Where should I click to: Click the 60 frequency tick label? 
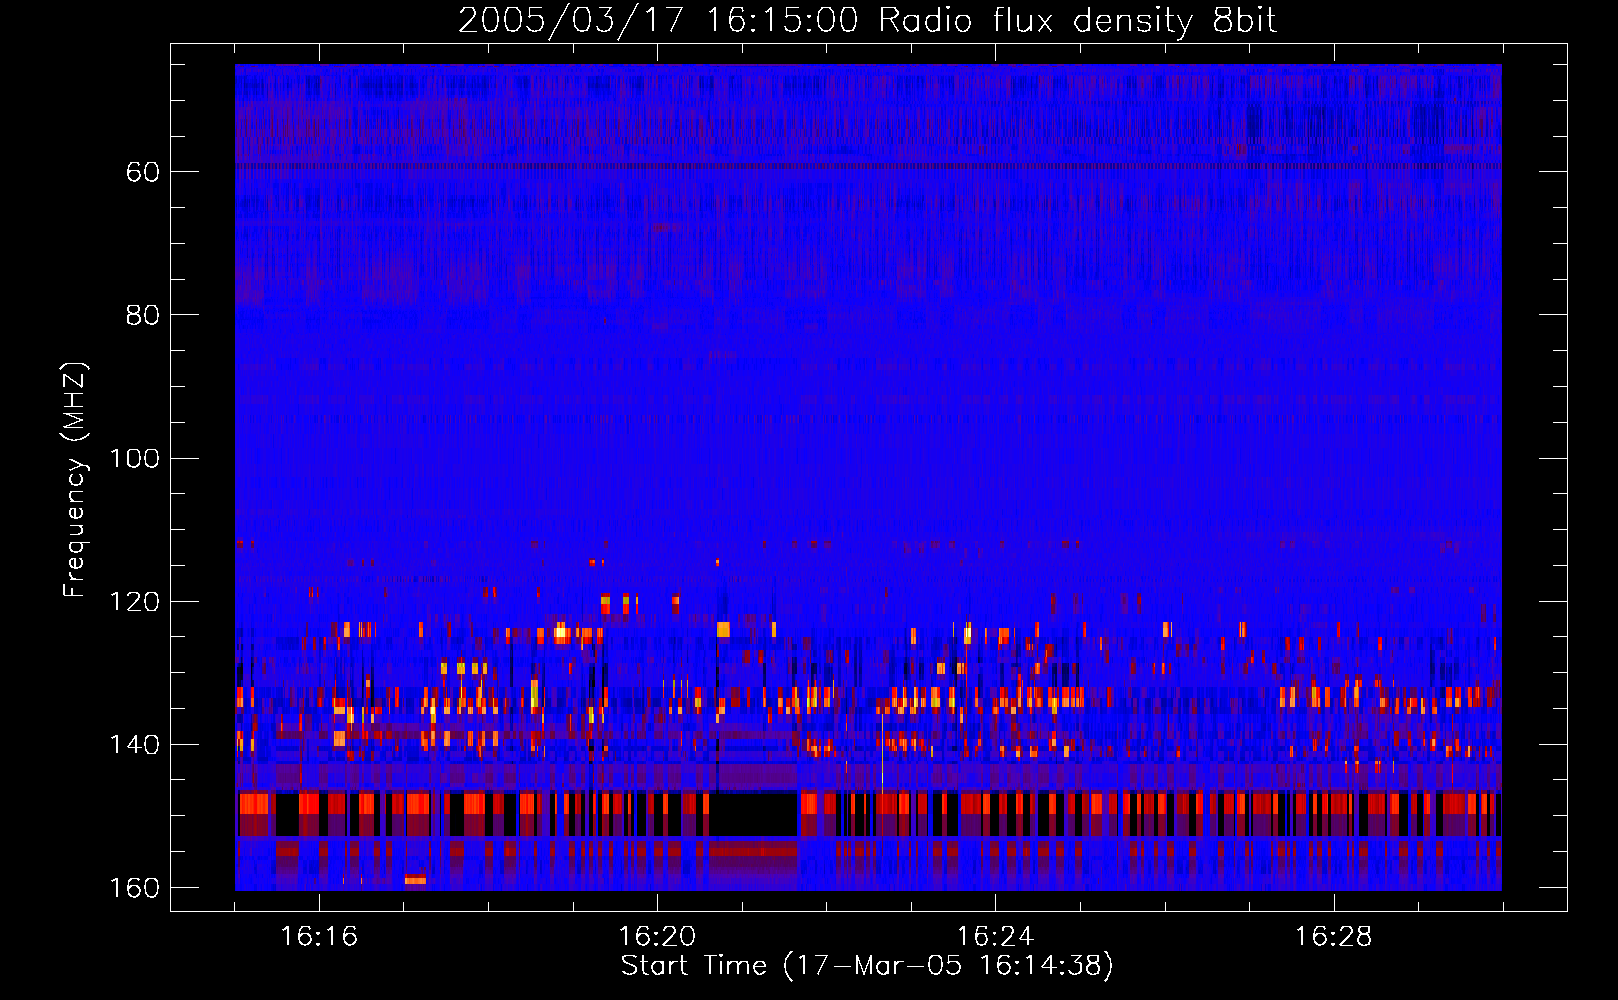(143, 172)
